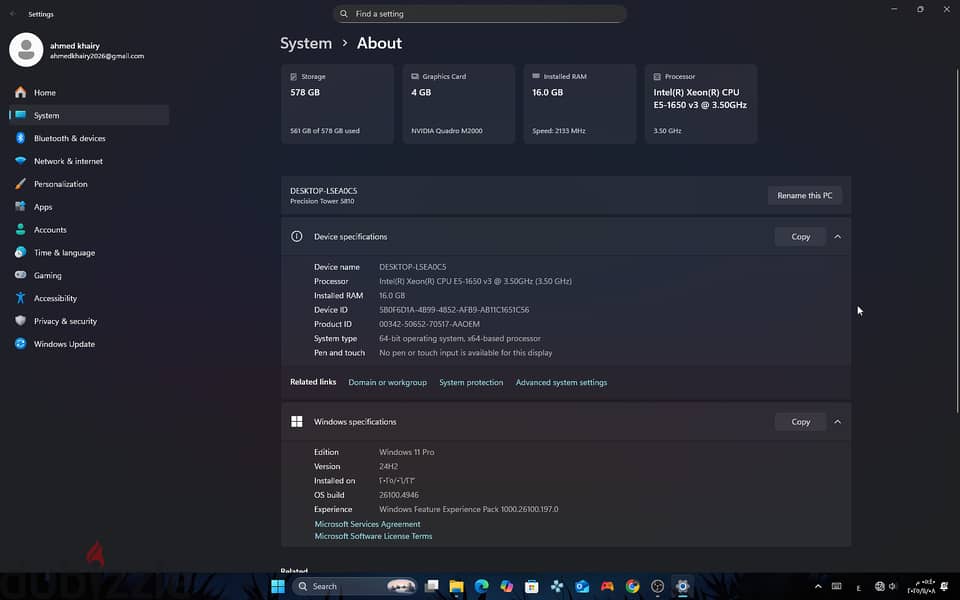Click the back arrow in Settings
This screenshot has width=960, height=600.
pos(13,13)
